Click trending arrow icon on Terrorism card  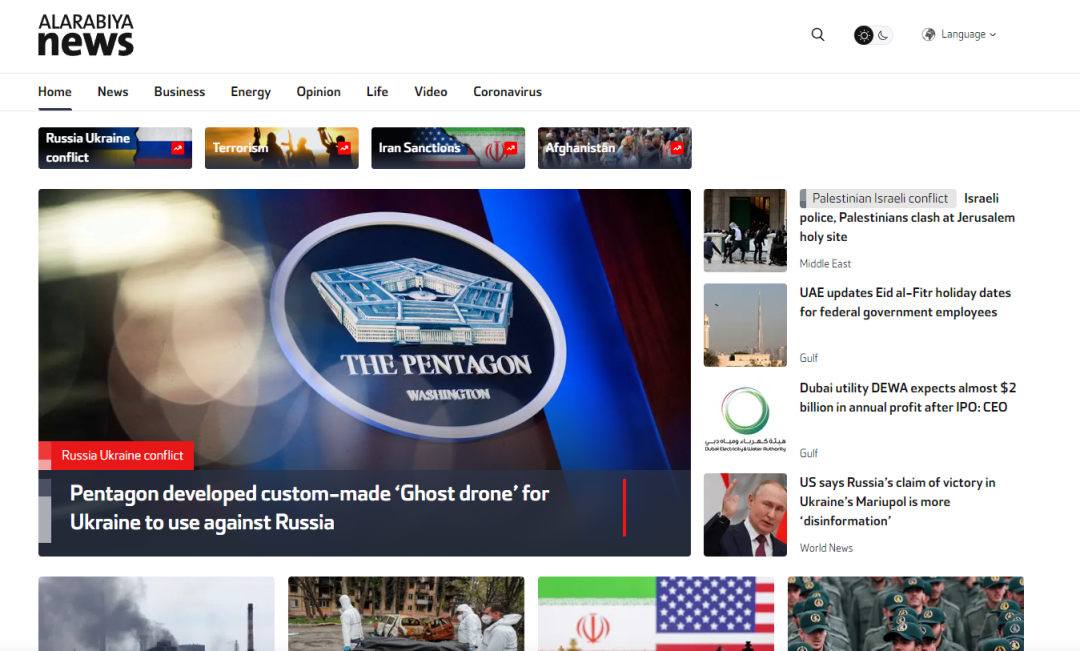[344, 147]
